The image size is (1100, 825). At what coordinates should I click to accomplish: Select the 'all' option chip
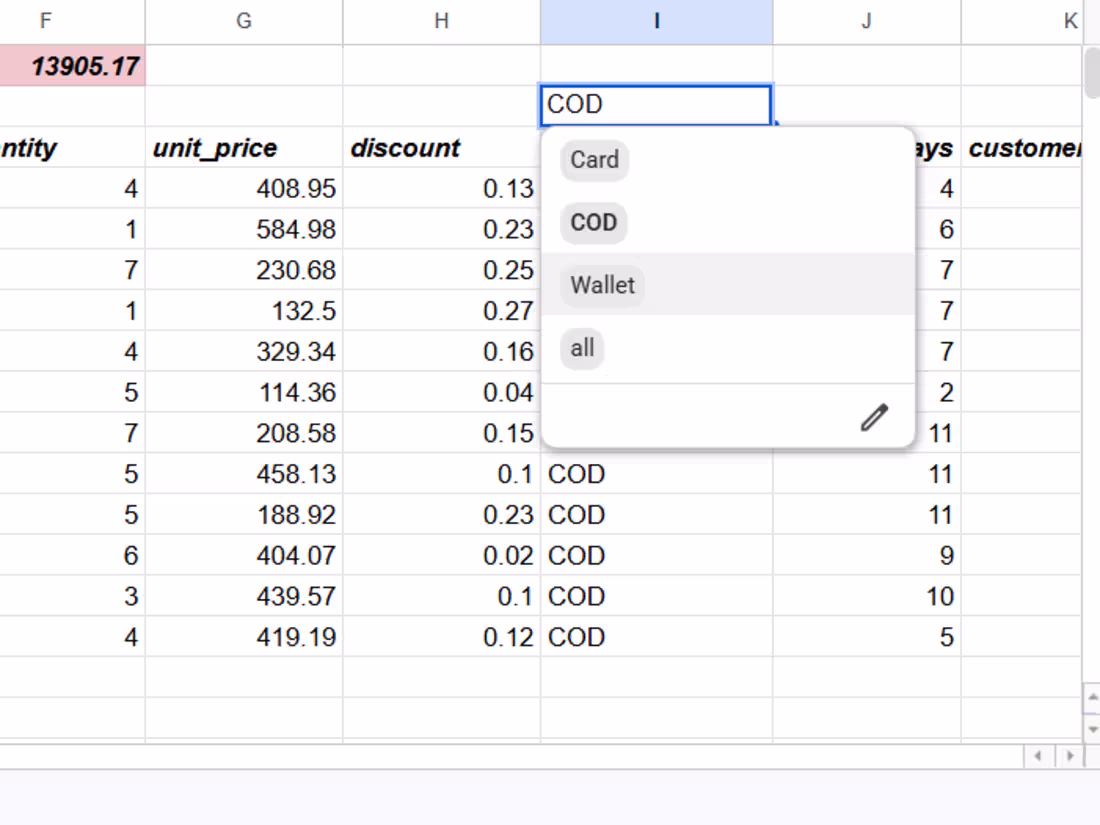pyautogui.click(x=582, y=348)
